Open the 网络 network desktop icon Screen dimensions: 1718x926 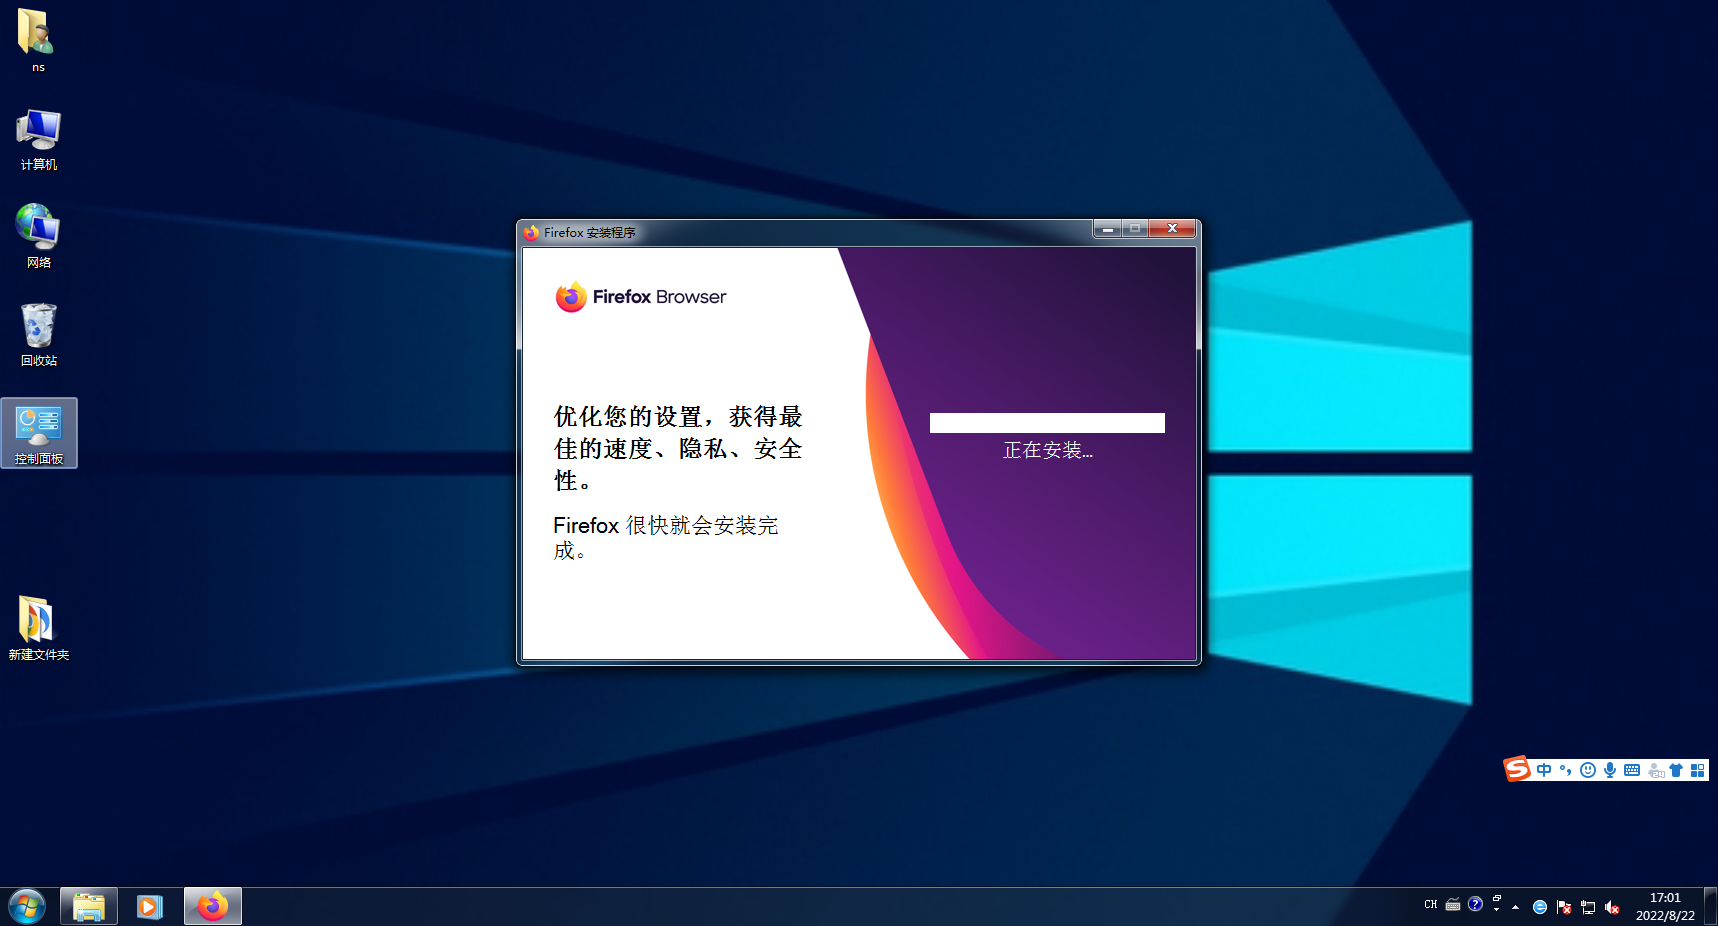coord(38,237)
